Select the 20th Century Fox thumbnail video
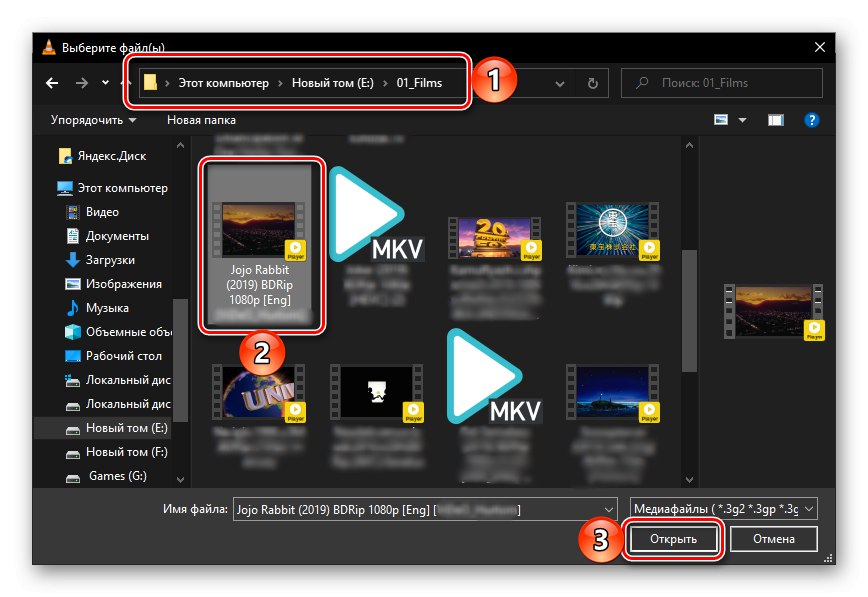 coord(495,239)
